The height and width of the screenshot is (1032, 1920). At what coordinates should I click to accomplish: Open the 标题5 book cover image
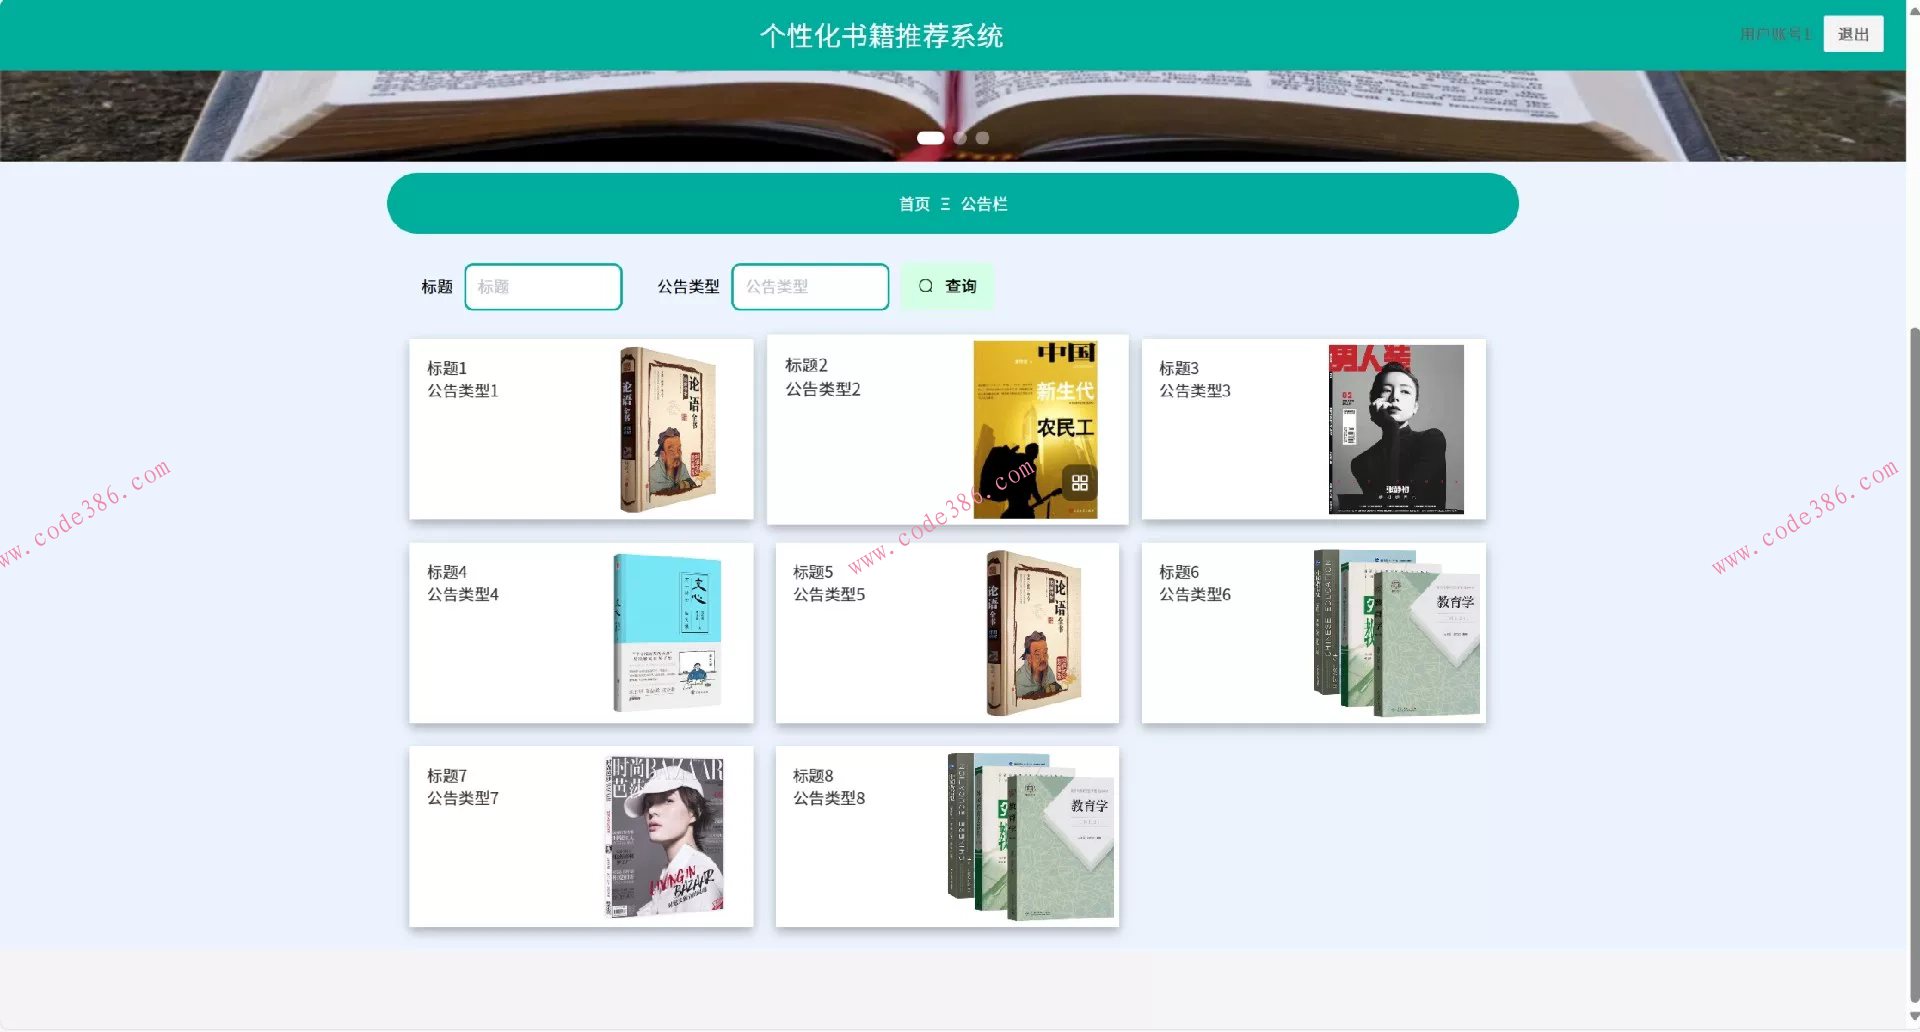click(1033, 632)
